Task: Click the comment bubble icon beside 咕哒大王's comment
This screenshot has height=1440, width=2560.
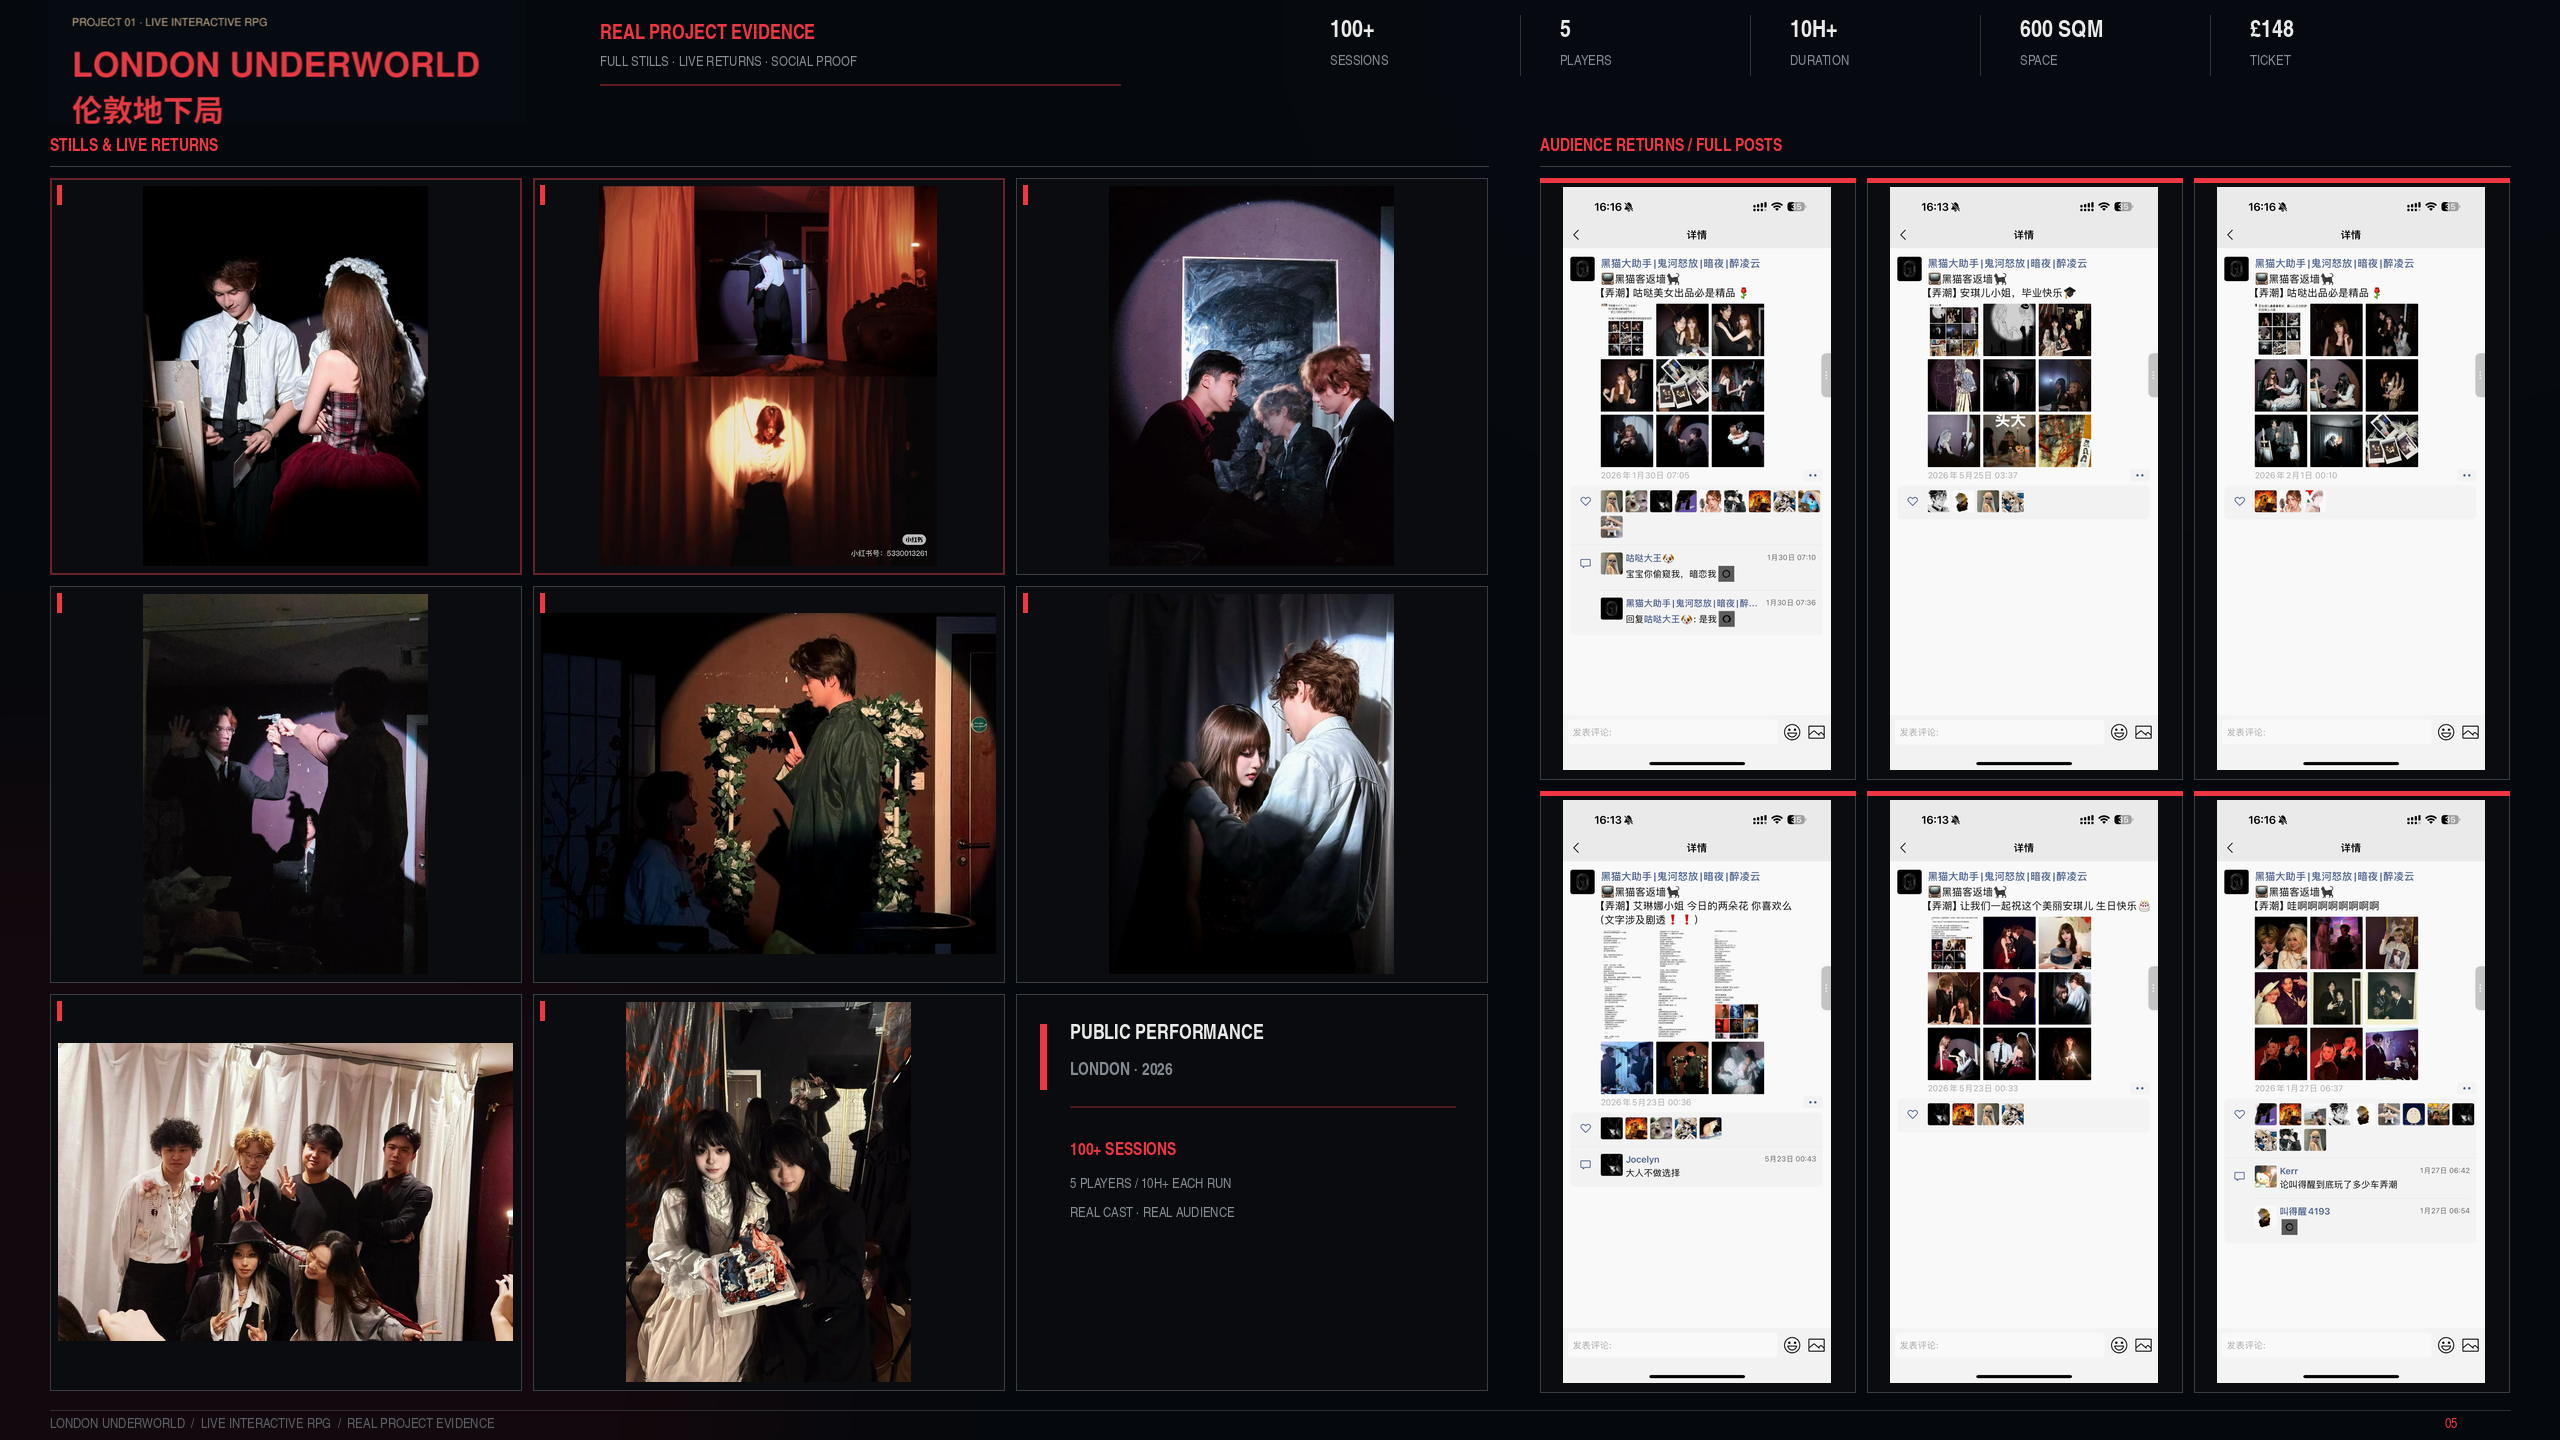Action: tap(1585, 563)
